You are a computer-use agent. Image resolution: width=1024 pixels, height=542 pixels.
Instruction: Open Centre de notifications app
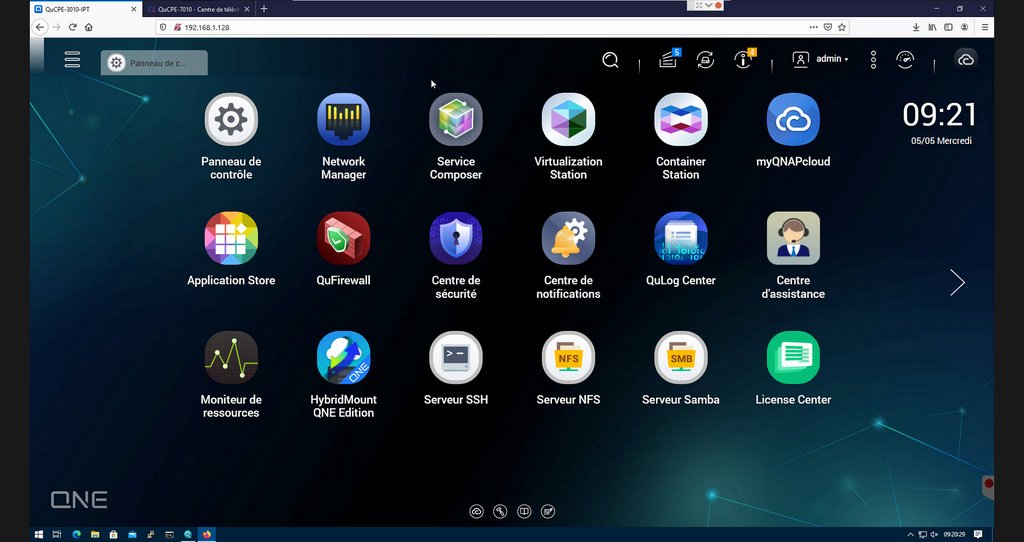click(568, 238)
